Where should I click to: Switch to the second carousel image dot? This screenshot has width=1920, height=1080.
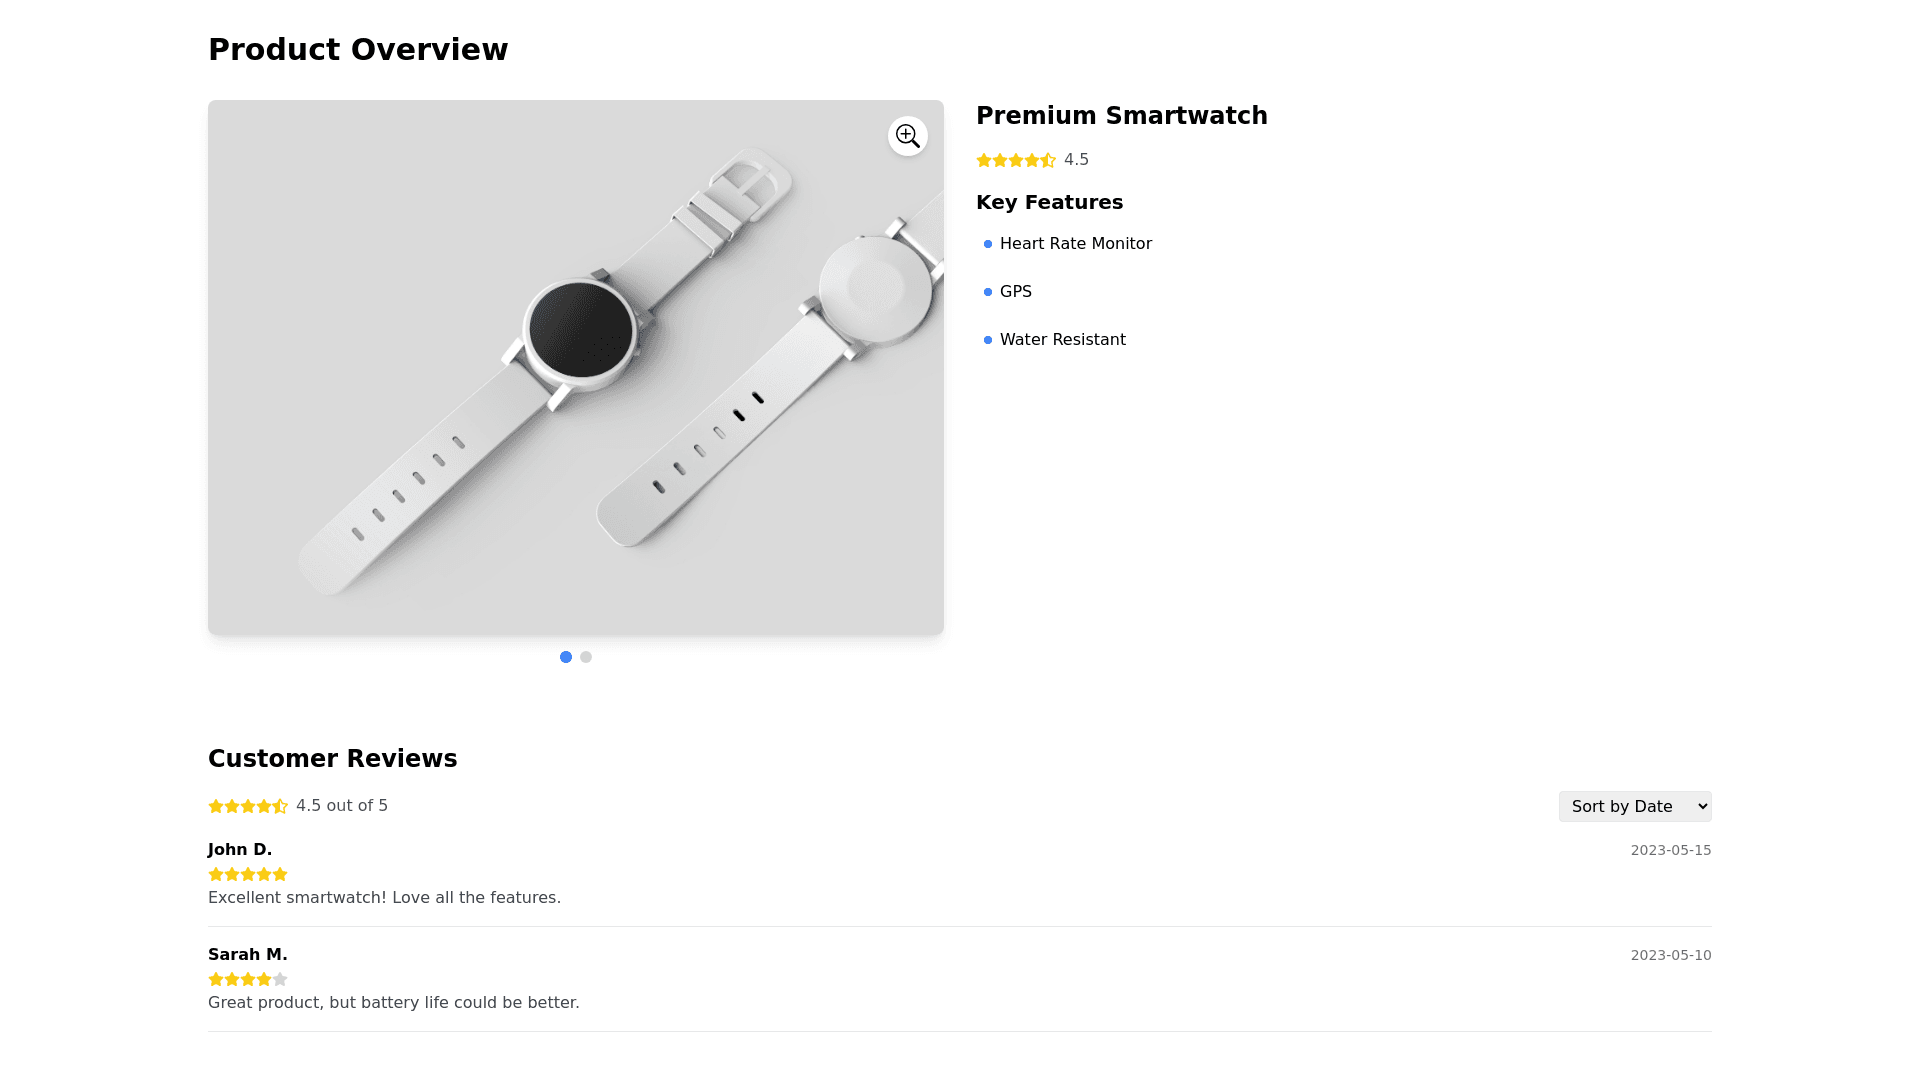click(x=586, y=657)
